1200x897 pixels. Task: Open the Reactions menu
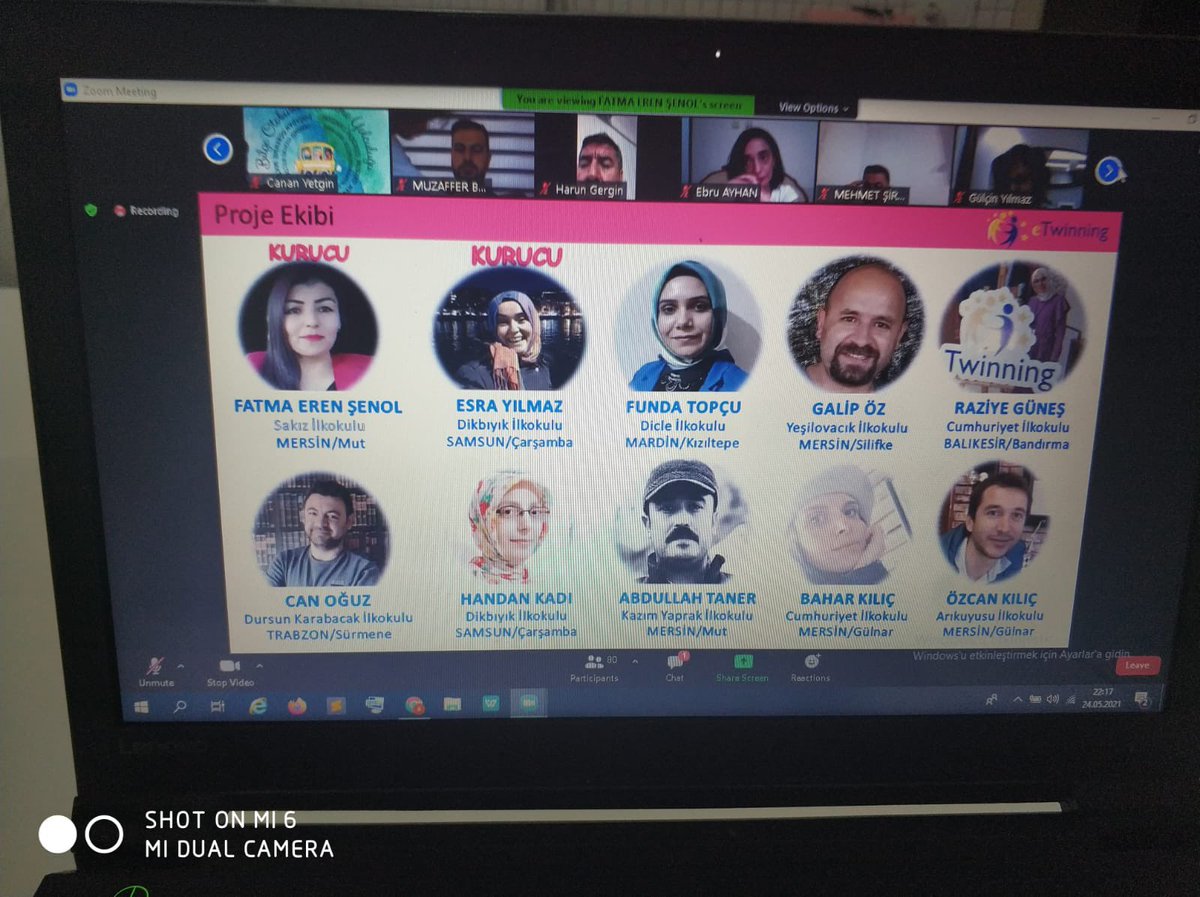click(811, 667)
